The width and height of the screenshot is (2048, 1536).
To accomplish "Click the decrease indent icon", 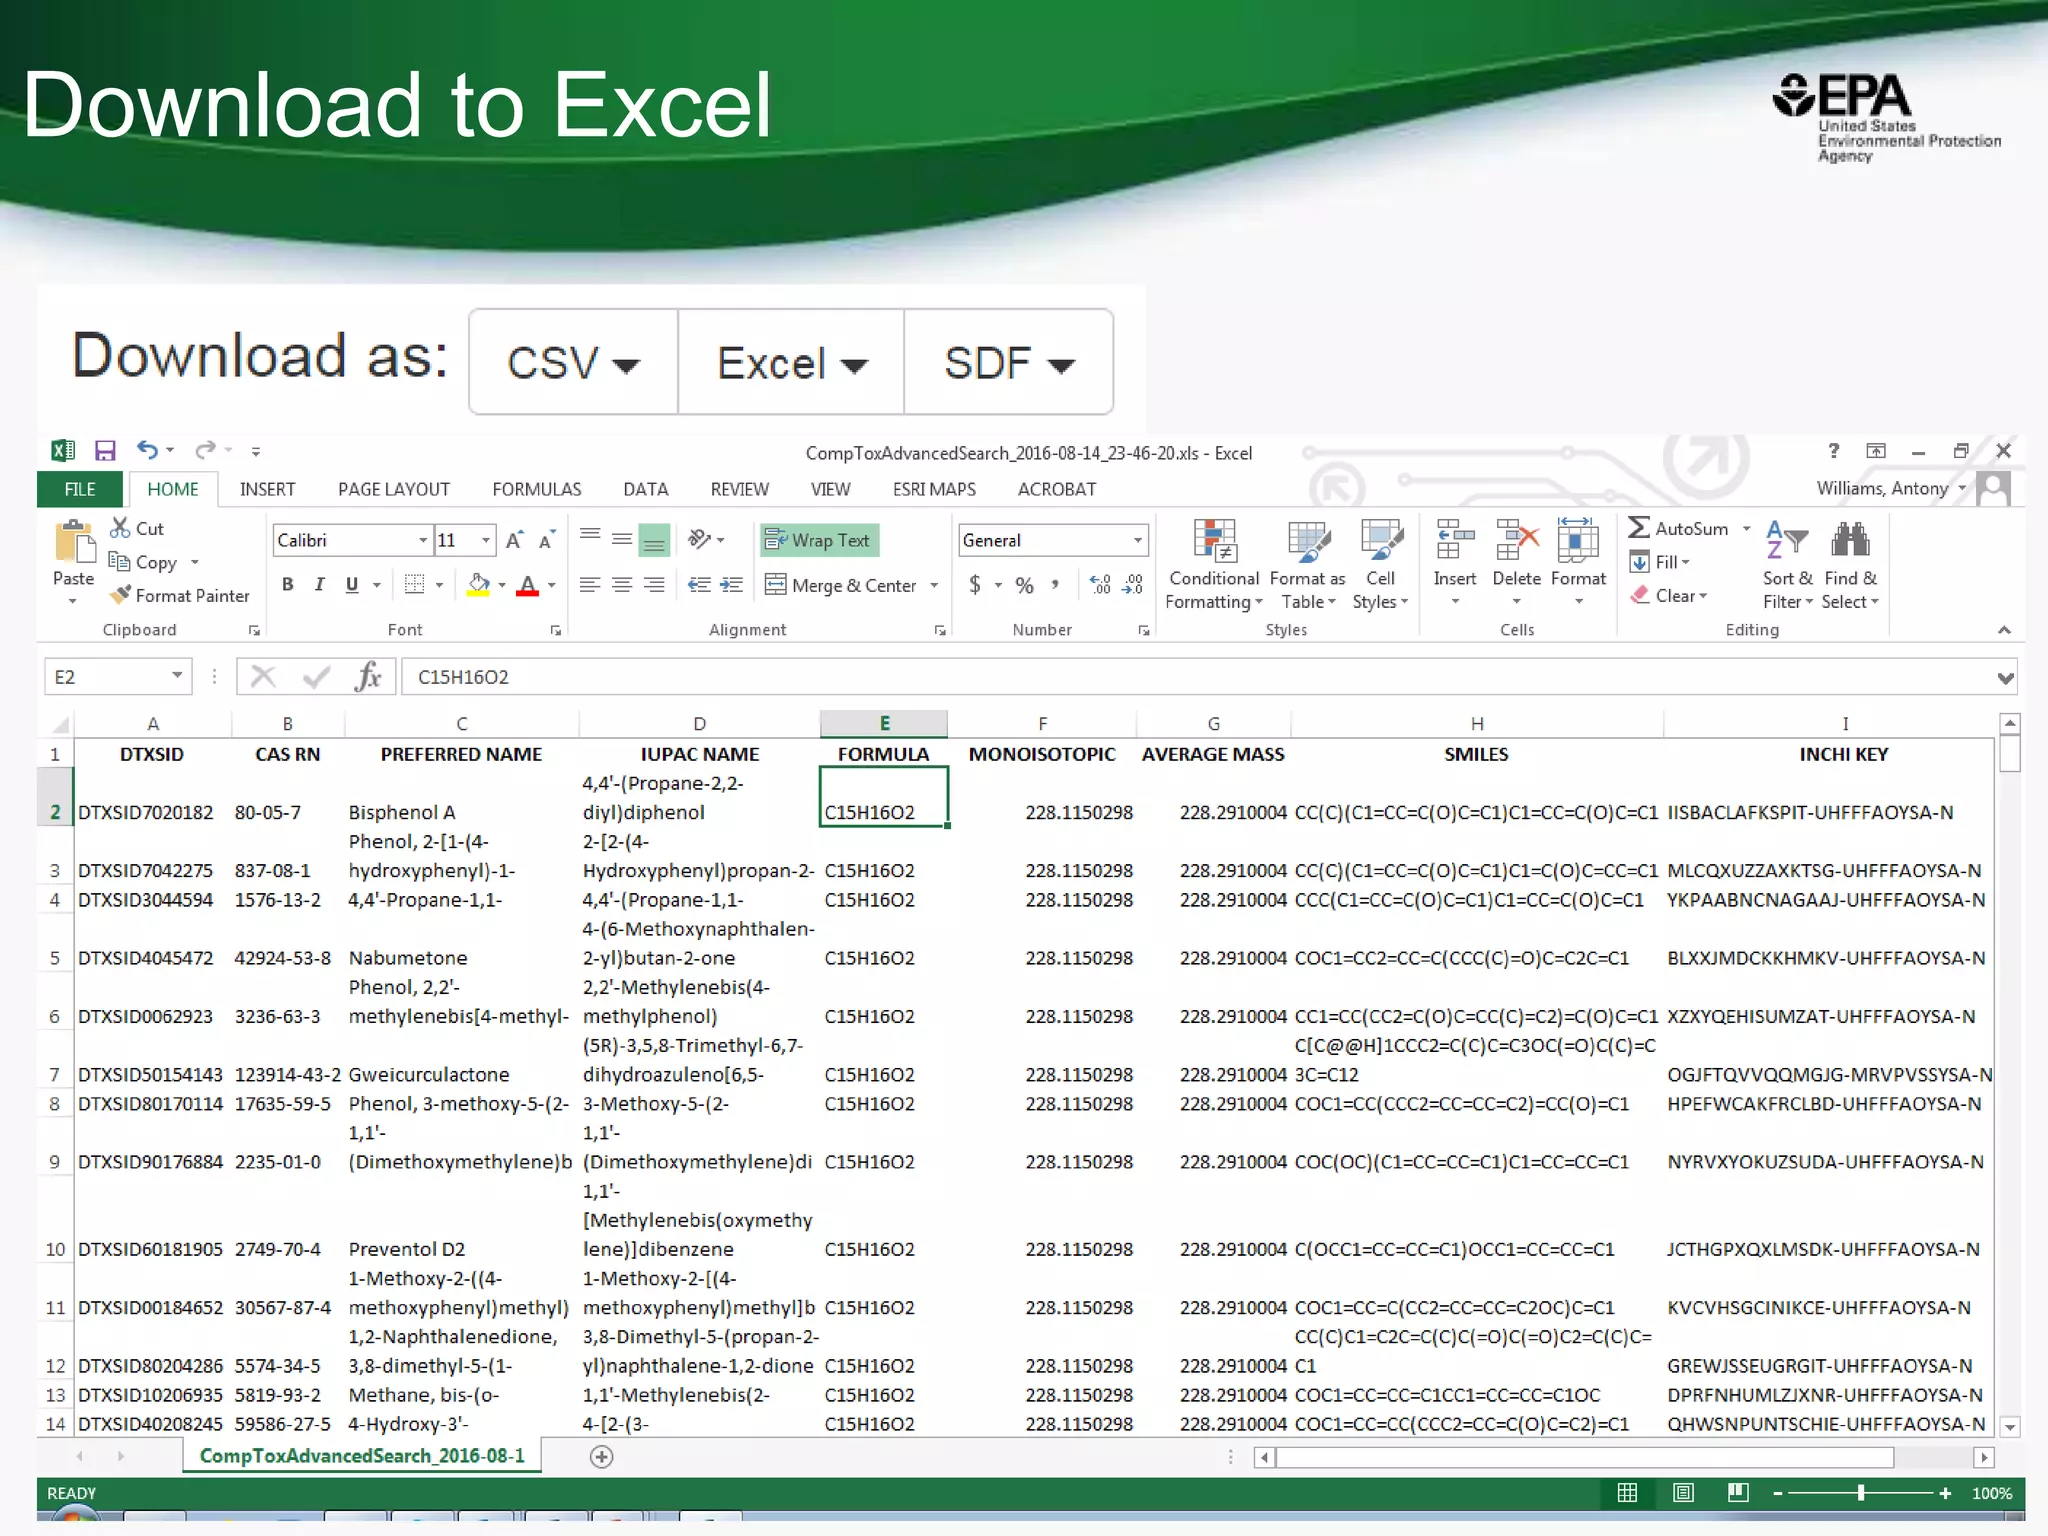I will tap(699, 585).
